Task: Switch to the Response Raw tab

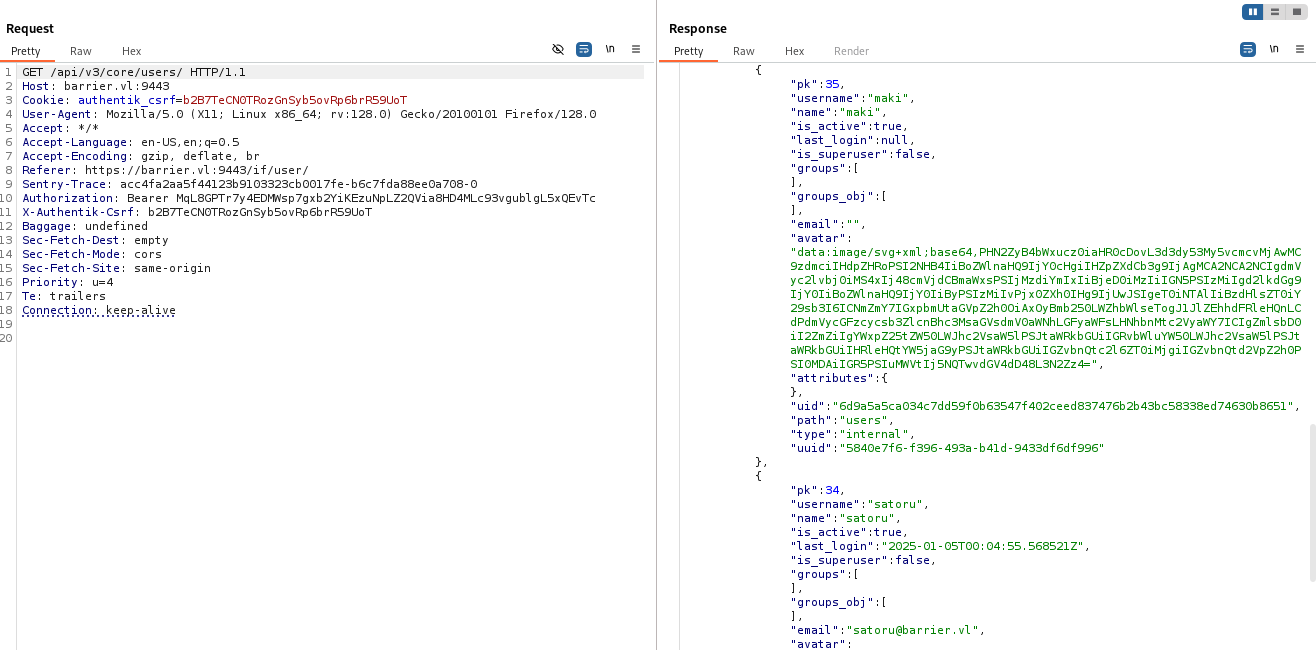Action: [x=744, y=51]
